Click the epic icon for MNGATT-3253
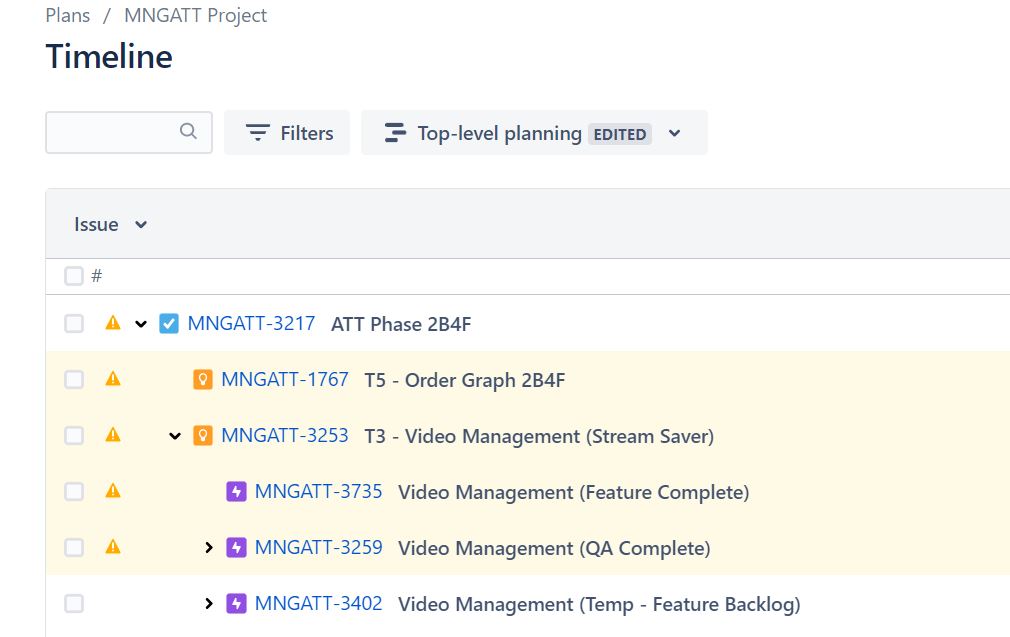This screenshot has width=1010, height=637. coord(205,436)
